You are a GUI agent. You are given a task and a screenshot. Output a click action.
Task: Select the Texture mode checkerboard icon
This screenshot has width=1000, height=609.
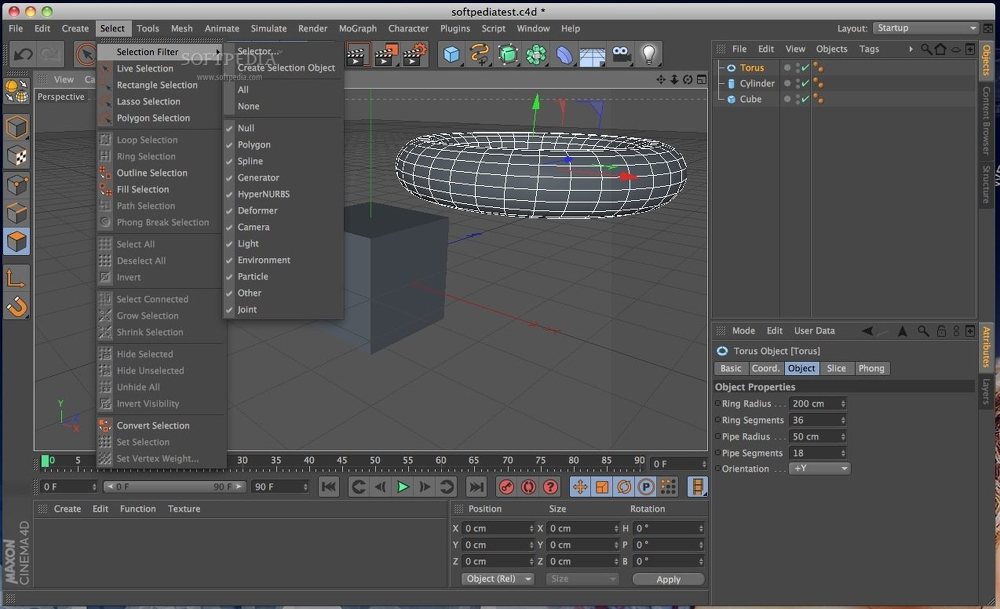(17, 156)
